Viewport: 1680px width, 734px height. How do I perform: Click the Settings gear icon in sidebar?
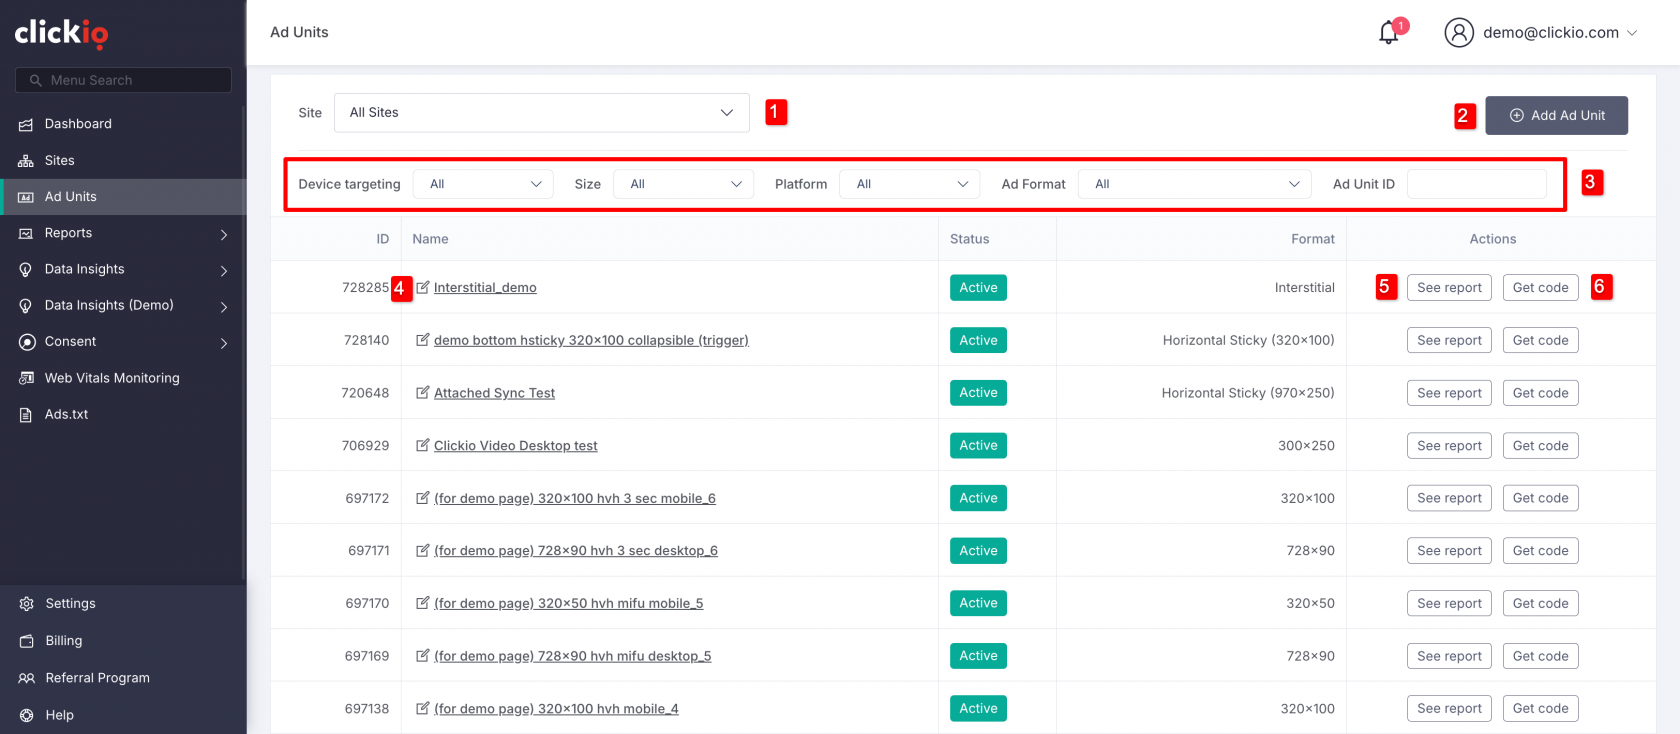pos(26,604)
